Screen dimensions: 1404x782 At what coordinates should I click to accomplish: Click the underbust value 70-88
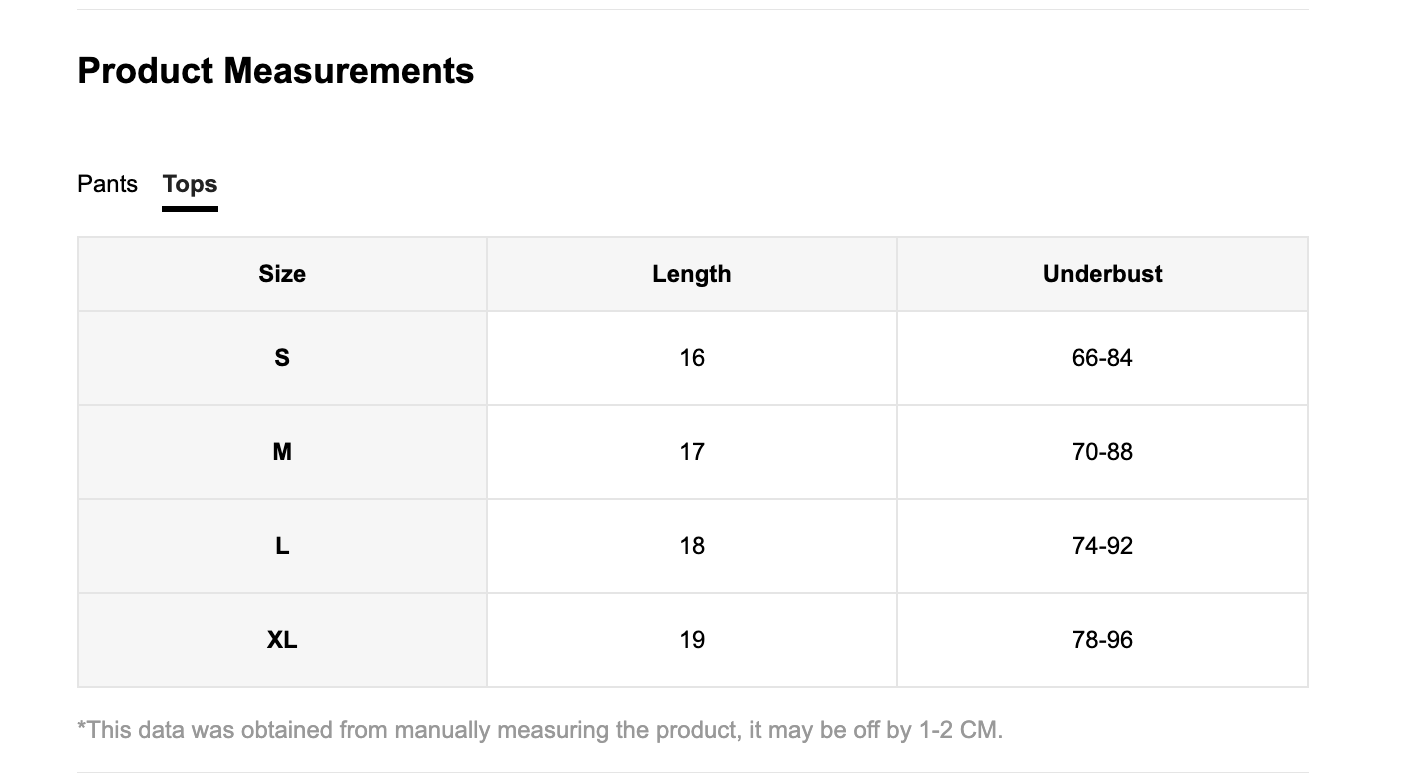point(1102,452)
